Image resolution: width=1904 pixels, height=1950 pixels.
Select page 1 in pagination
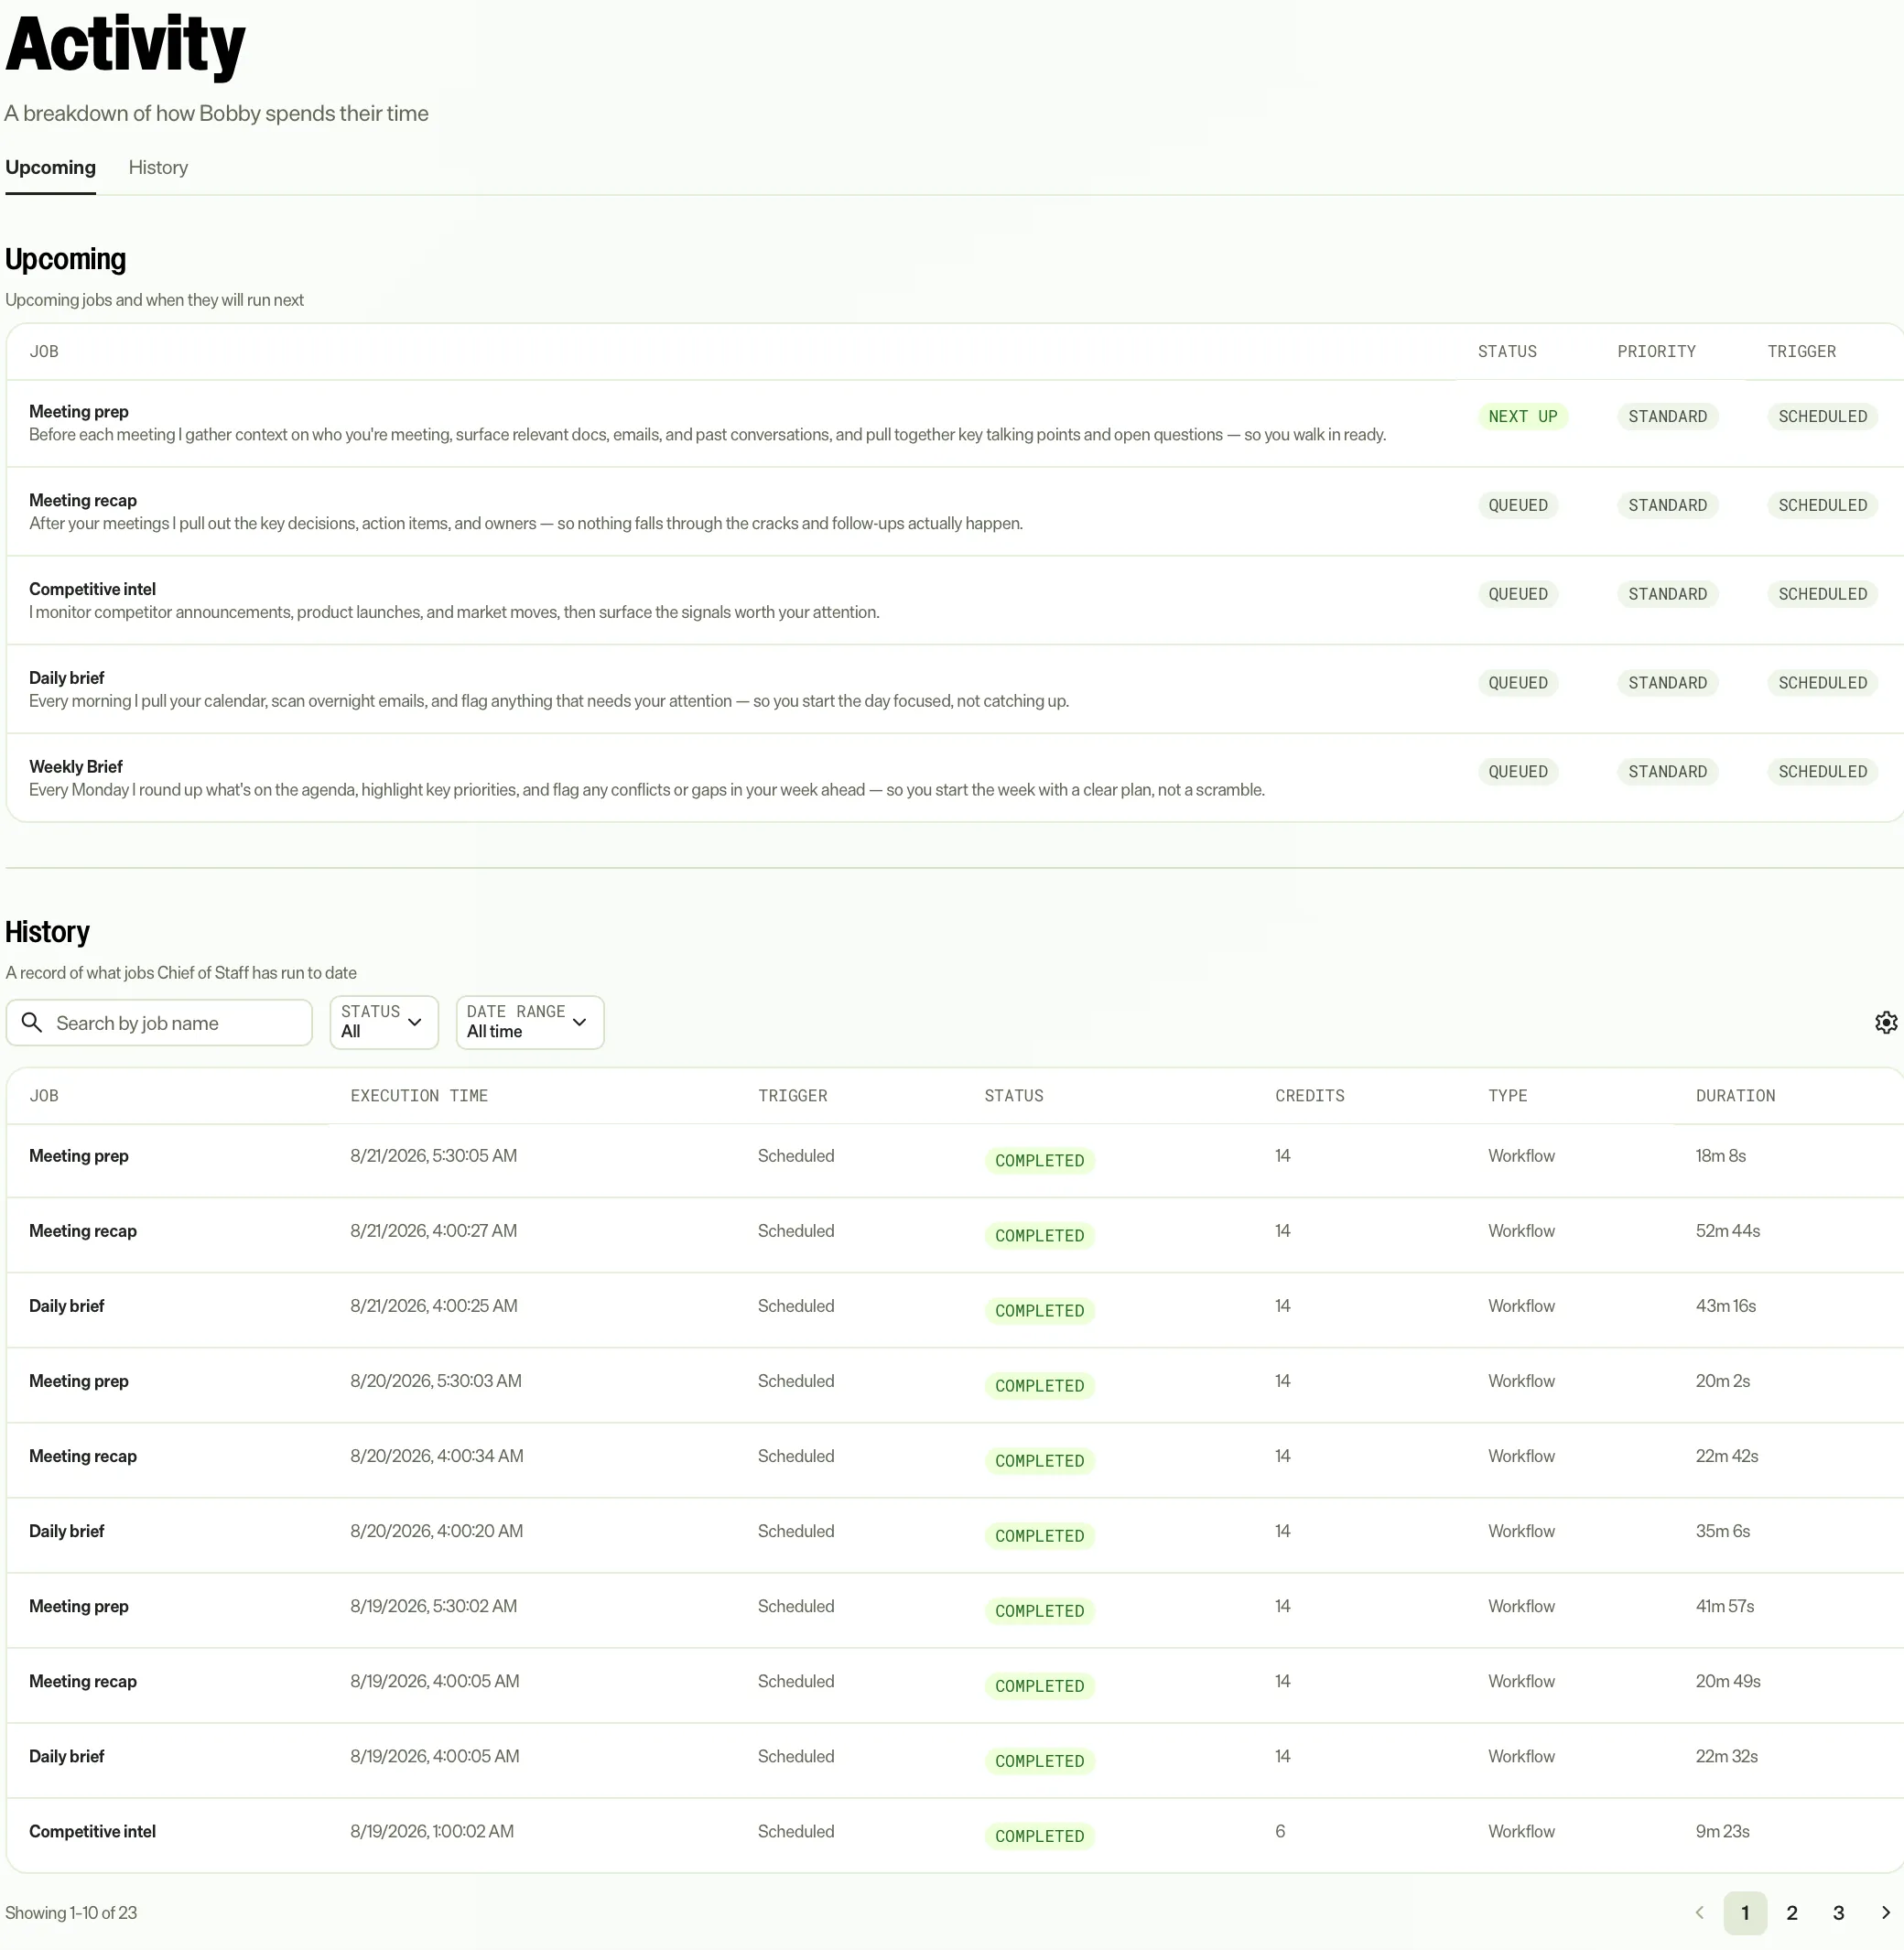pos(1745,1912)
